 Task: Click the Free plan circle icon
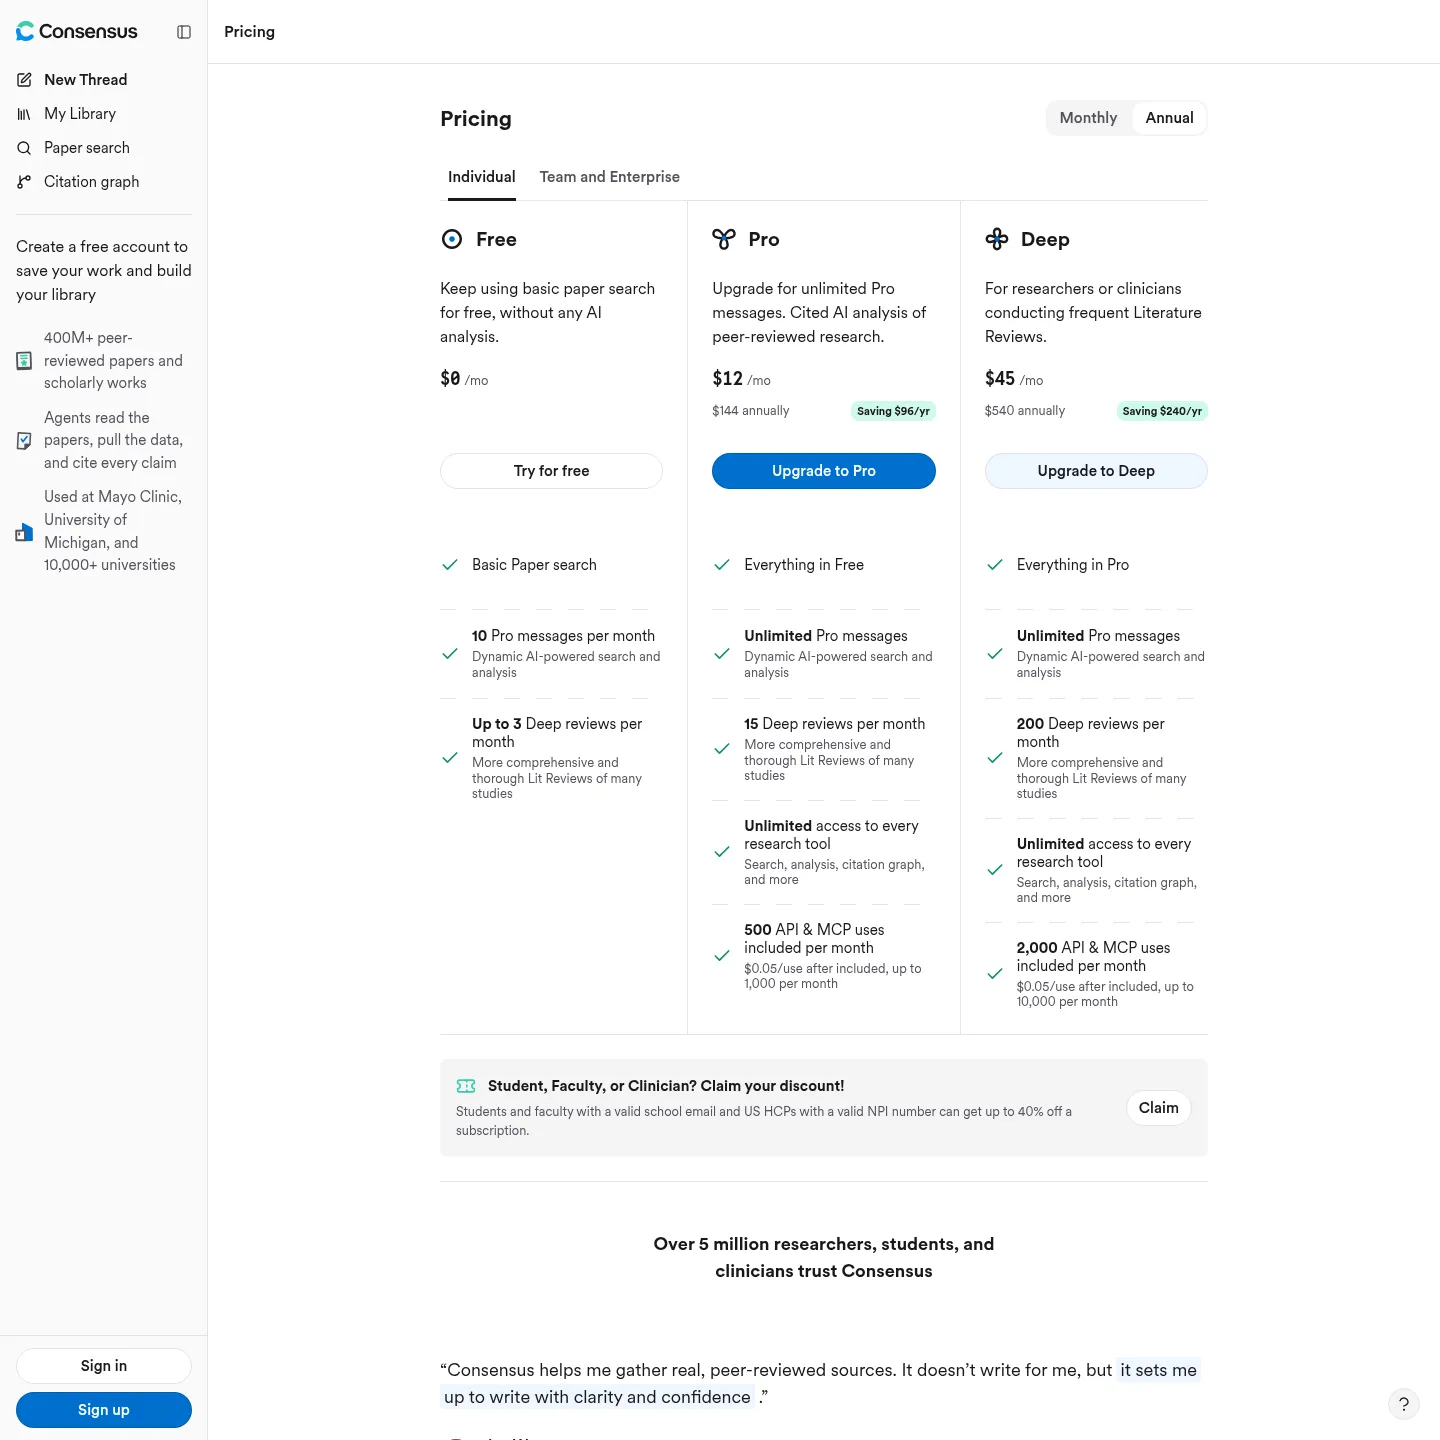coord(452,239)
